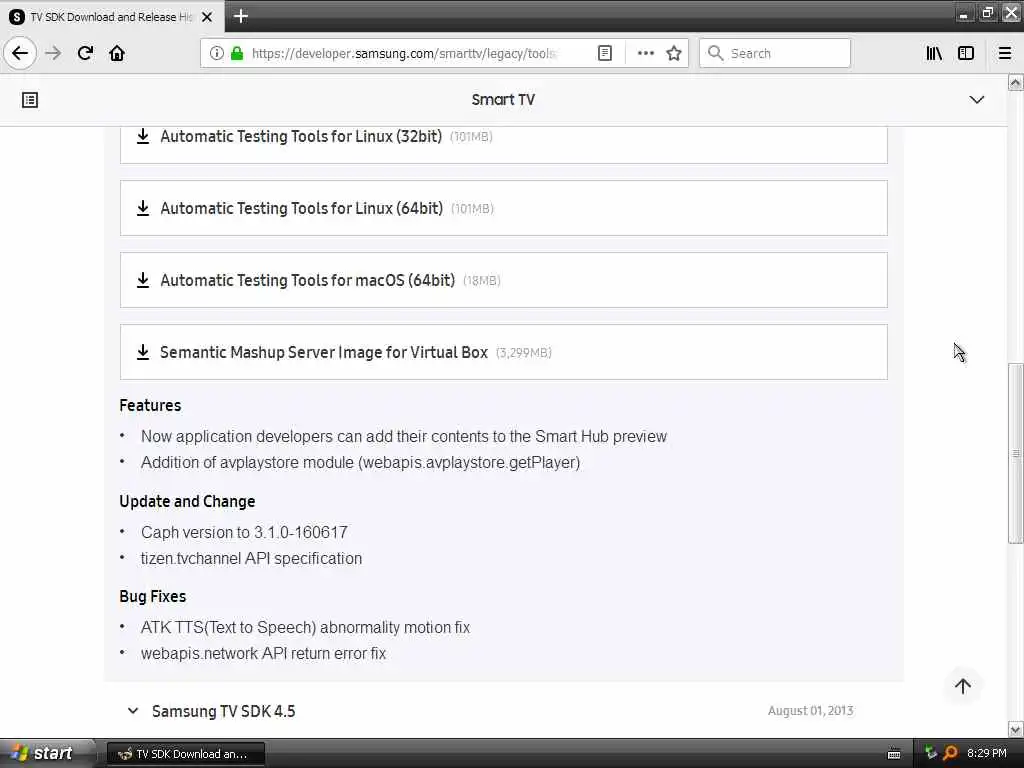Viewport: 1024px width, 768px height.
Task: Click the green network tray icon
Action: pos(931,753)
